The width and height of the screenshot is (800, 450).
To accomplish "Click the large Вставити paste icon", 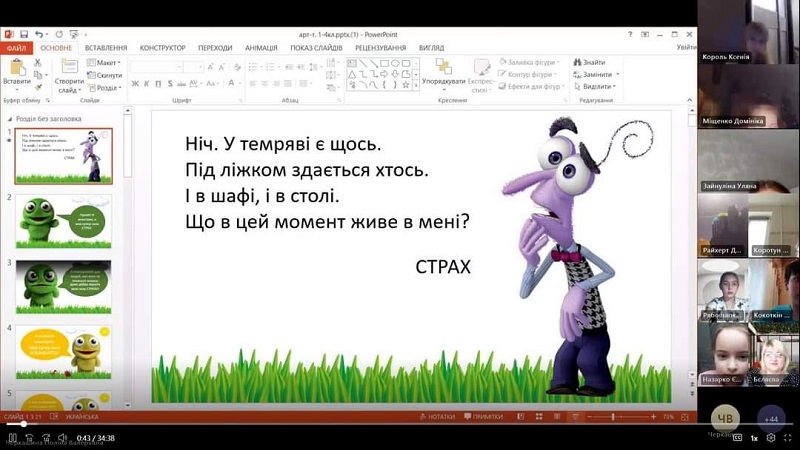I will (x=17, y=67).
